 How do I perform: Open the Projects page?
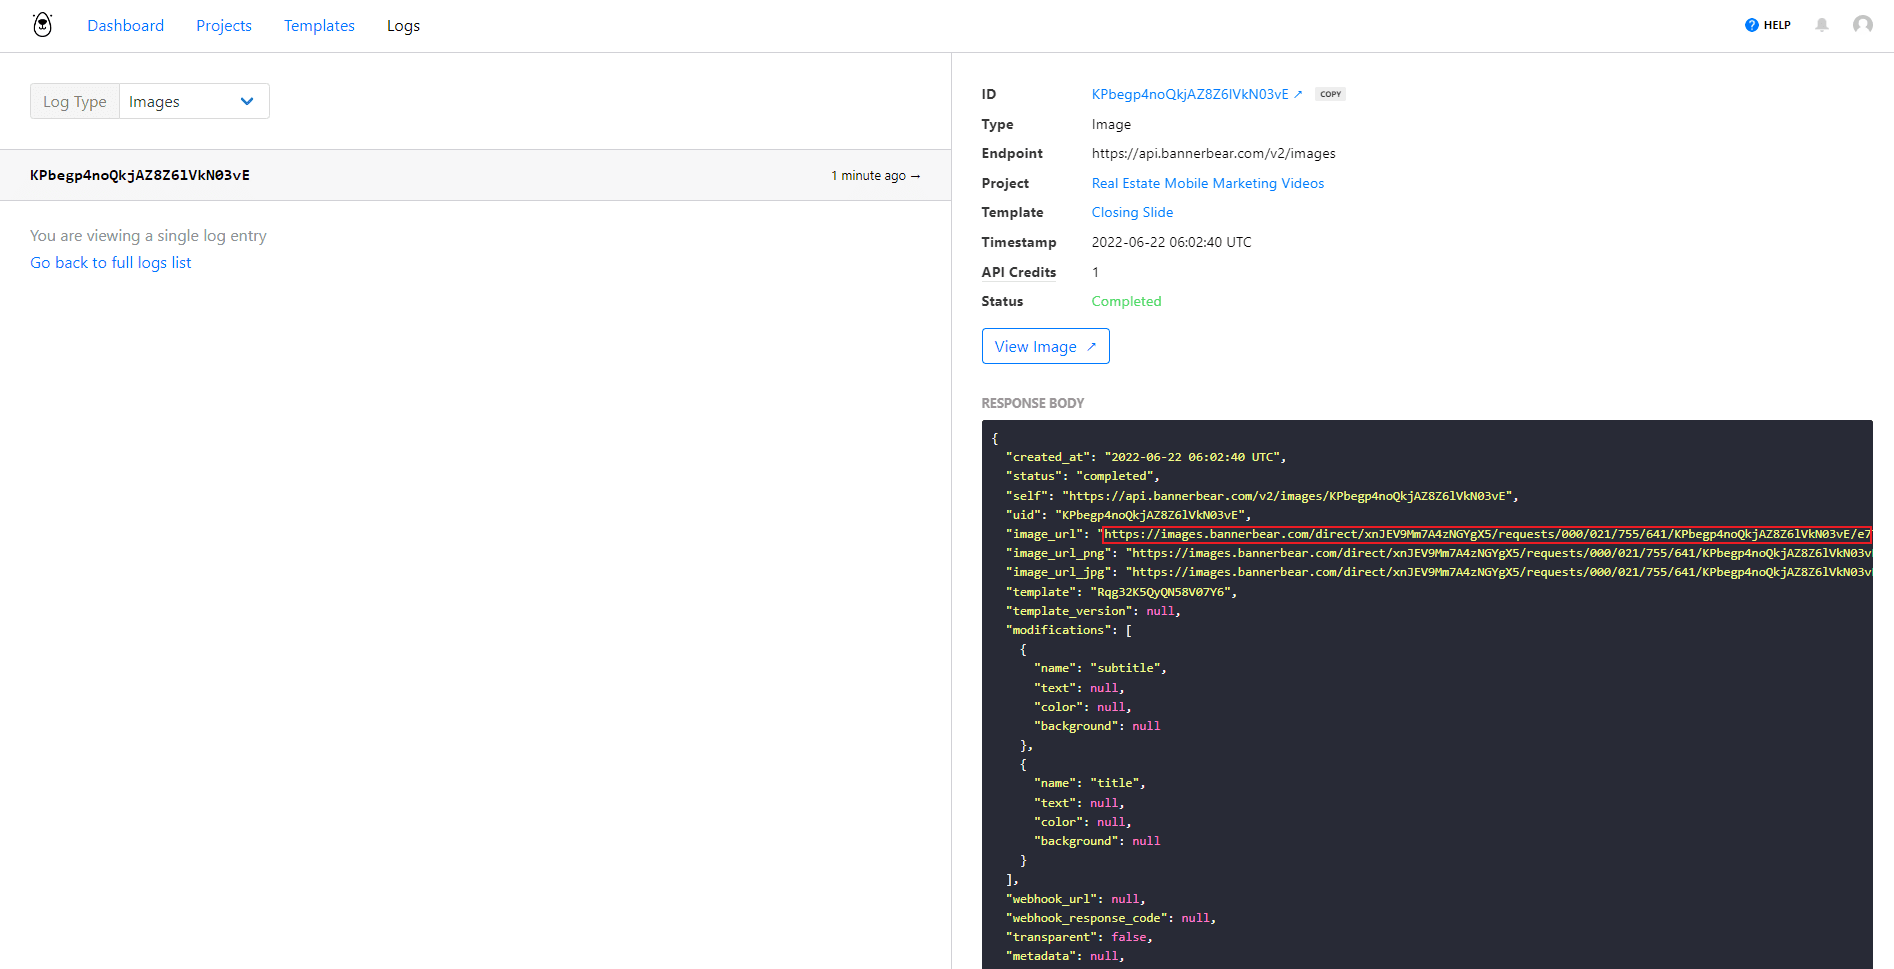pyautogui.click(x=223, y=25)
